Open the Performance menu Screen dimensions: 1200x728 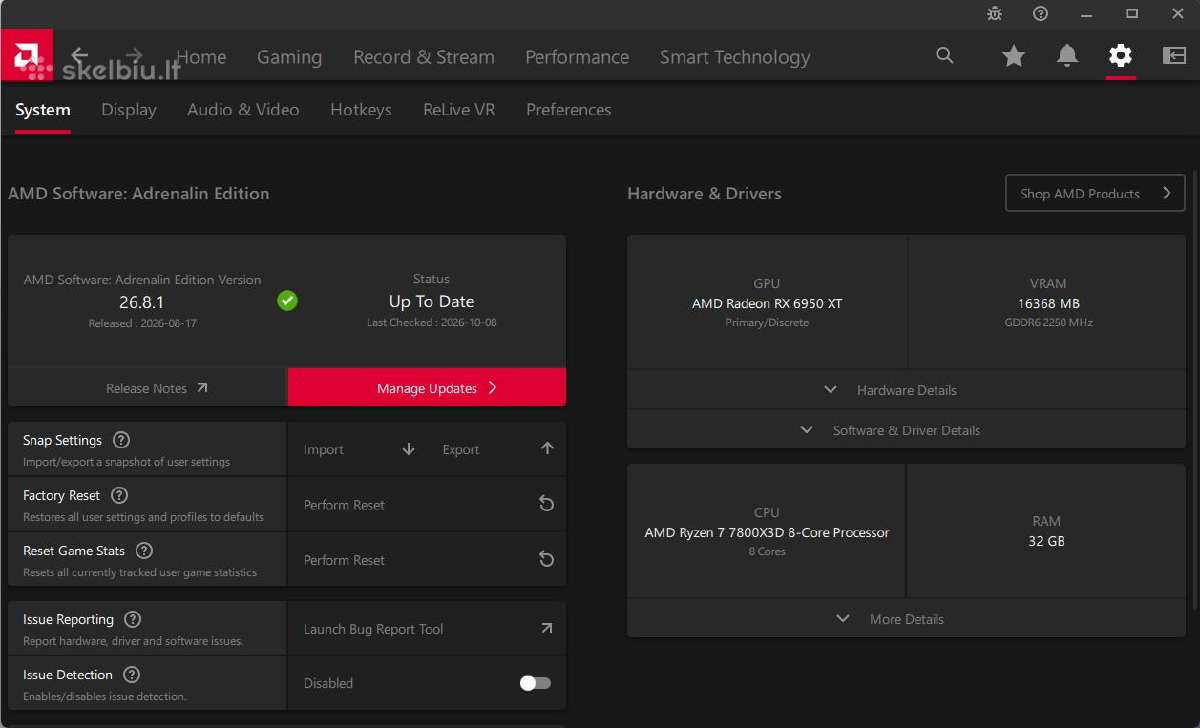point(577,57)
